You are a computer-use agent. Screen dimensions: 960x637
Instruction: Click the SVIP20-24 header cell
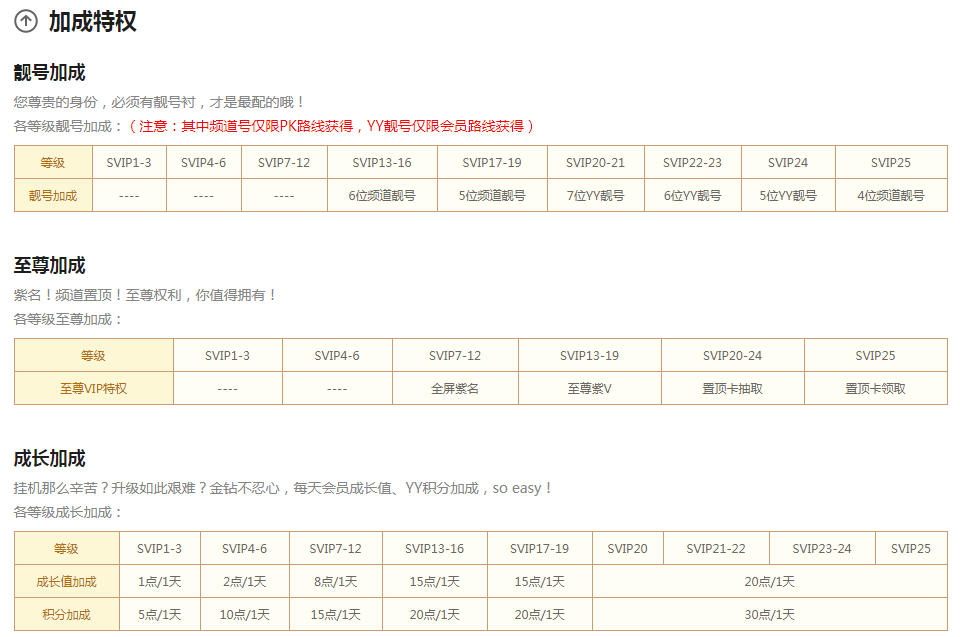[x=732, y=355]
